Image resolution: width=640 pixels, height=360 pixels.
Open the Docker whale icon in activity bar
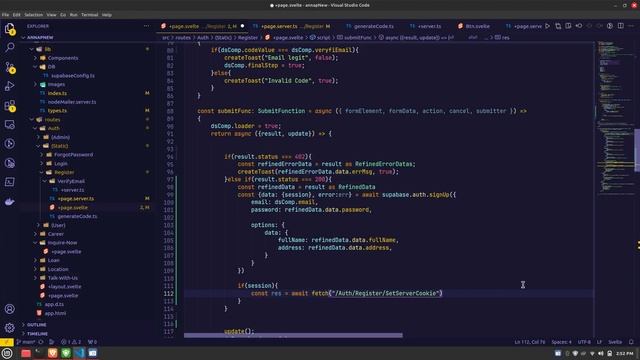click(x=10, y=202)
